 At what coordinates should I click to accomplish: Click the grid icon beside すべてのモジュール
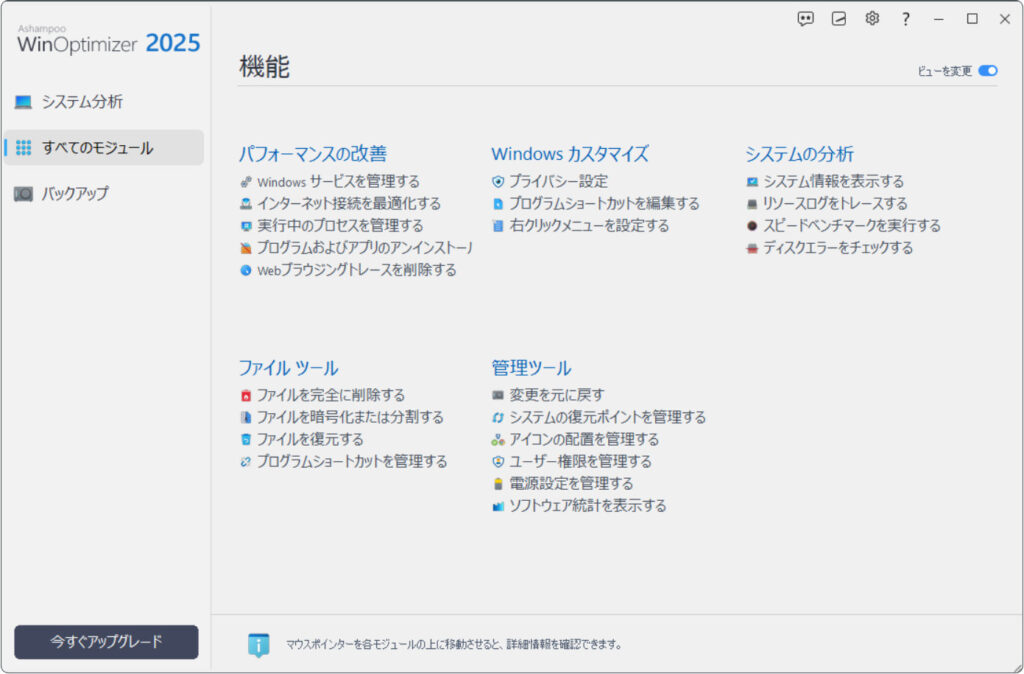(x=24, y=148)
